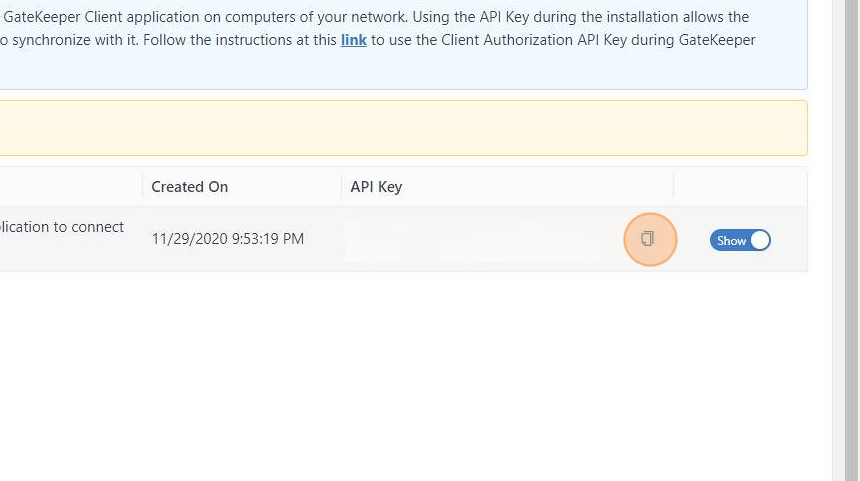Click the 'lication to connect' description cell
The width and height of the screenshot is (860, 481).
coord(61,227)
